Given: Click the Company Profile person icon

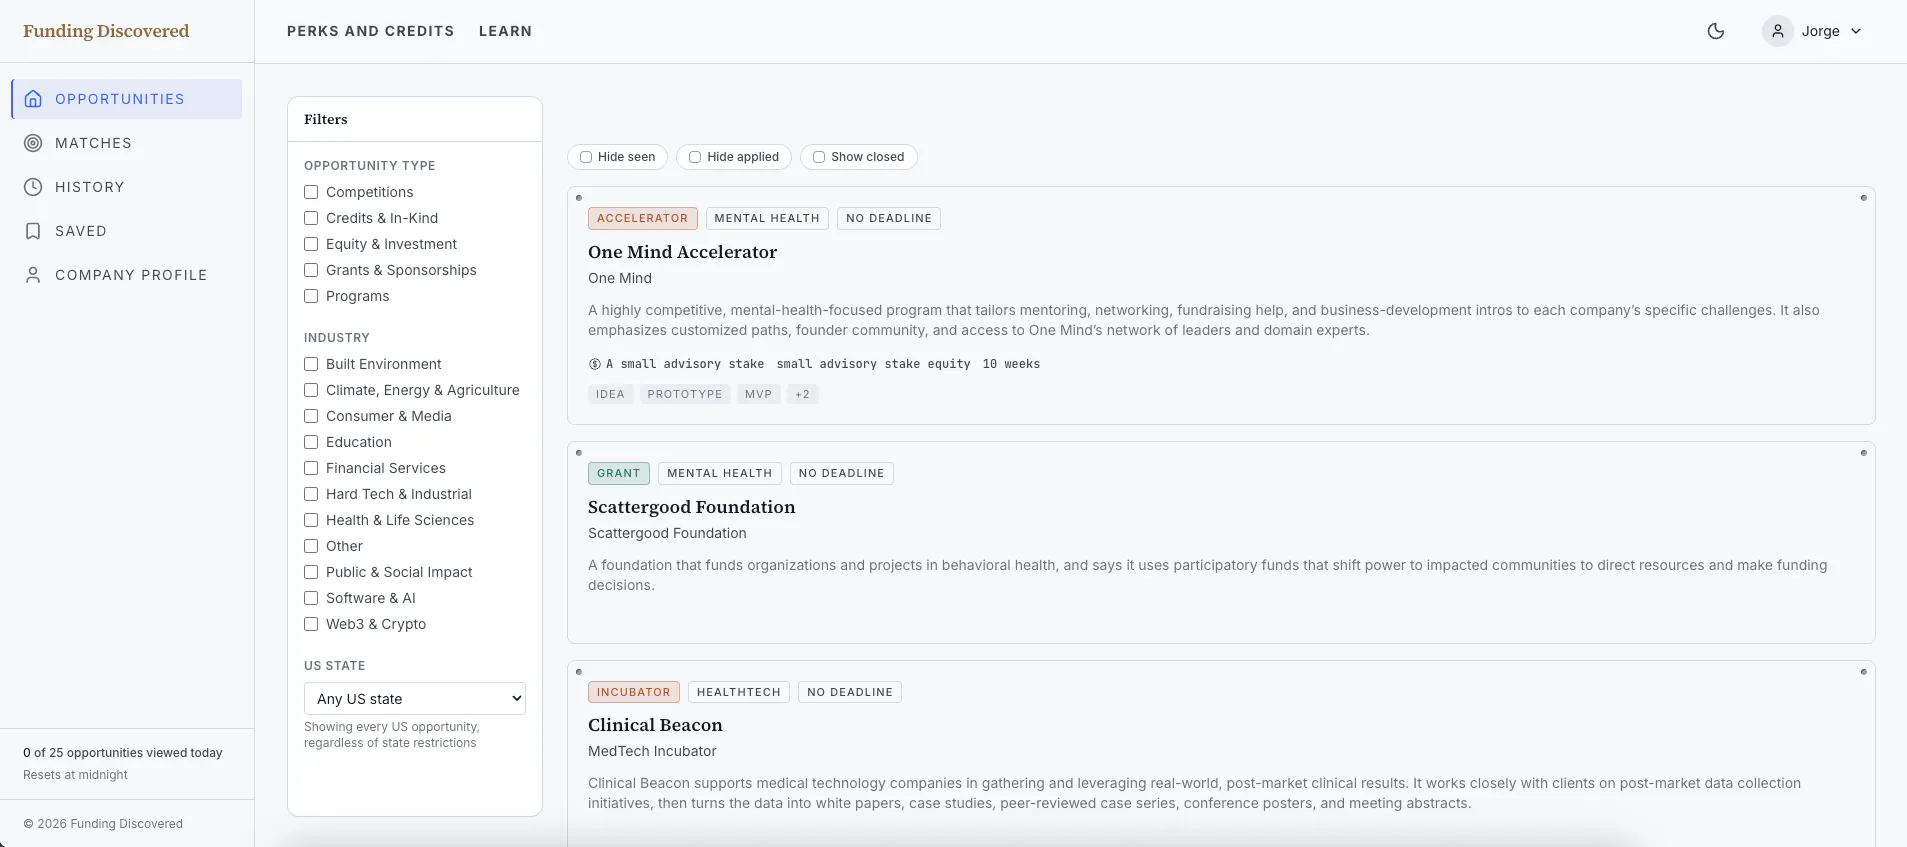Looking at the screenshot, I should [x=33, y=275].
